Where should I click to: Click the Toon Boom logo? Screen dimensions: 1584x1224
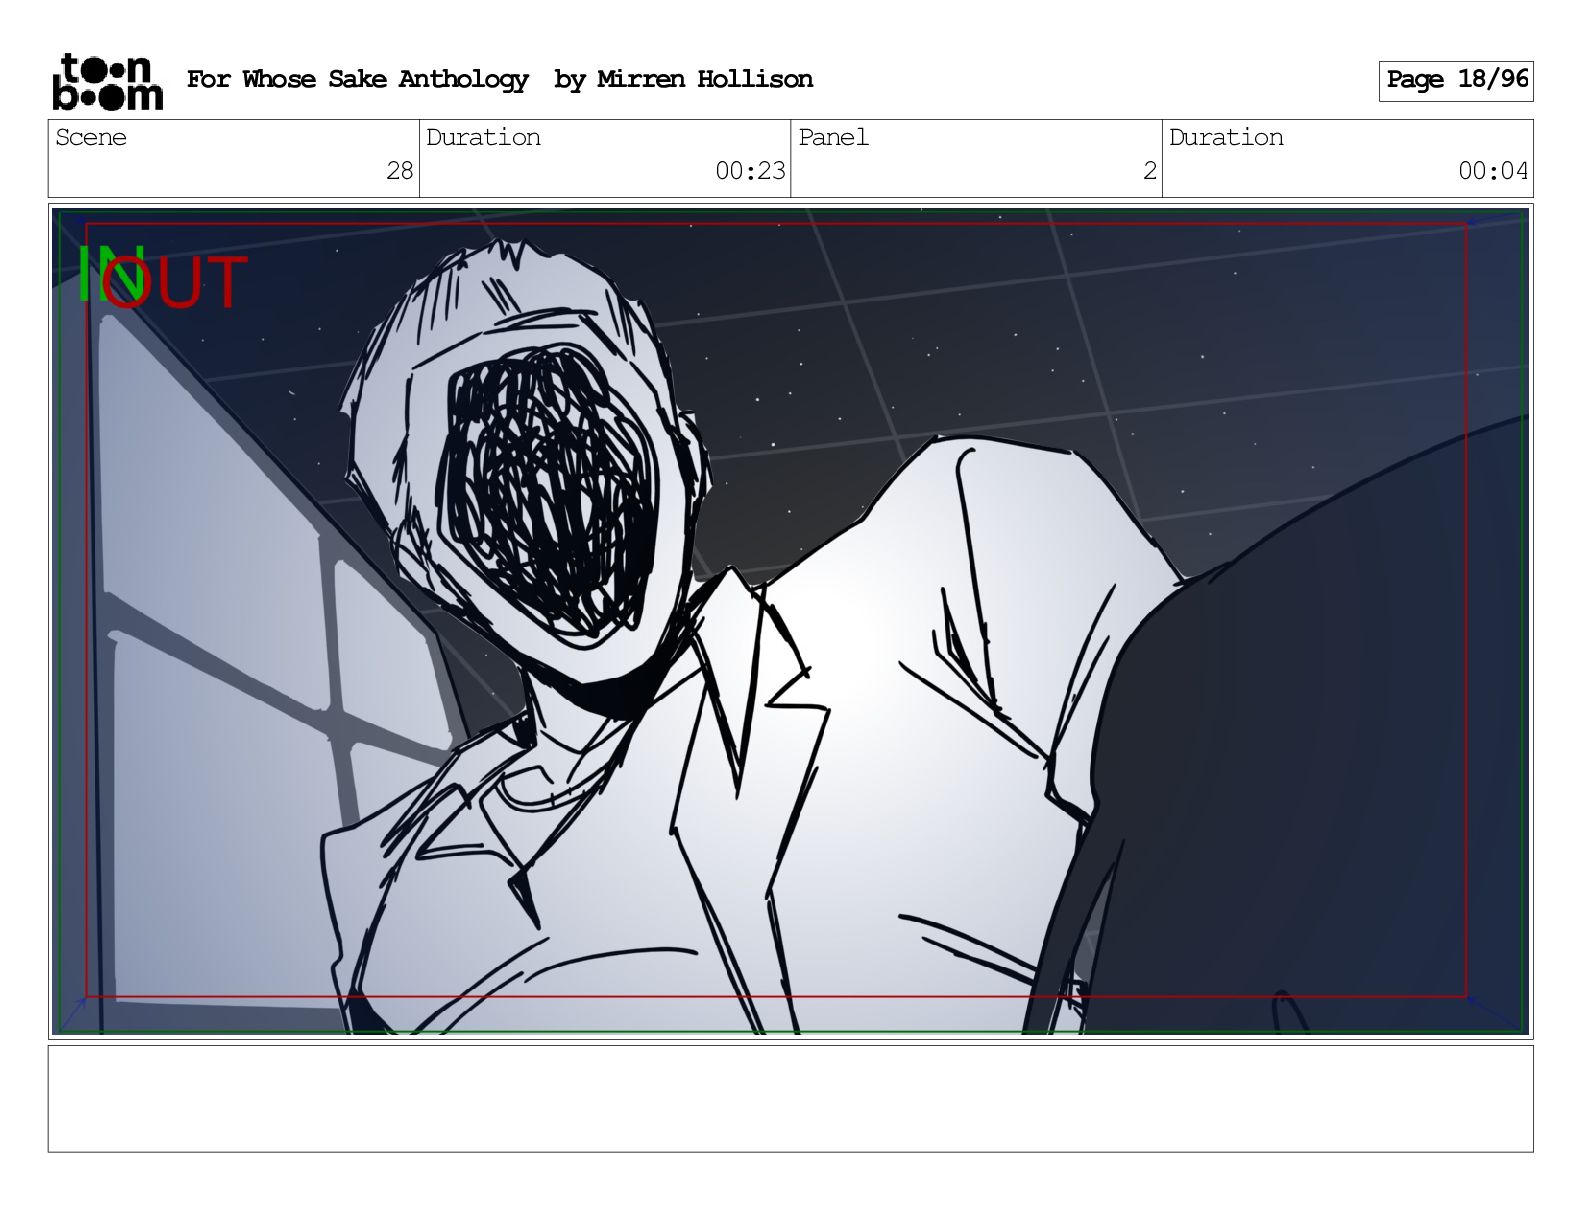pos(107,81)
